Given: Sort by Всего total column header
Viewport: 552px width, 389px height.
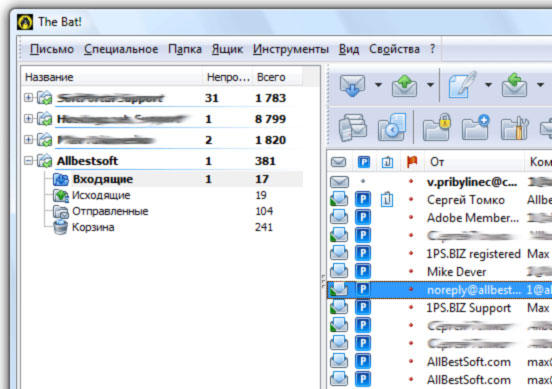Looking at the screenshot, I should pyautogui.click(x=277, y=77).
